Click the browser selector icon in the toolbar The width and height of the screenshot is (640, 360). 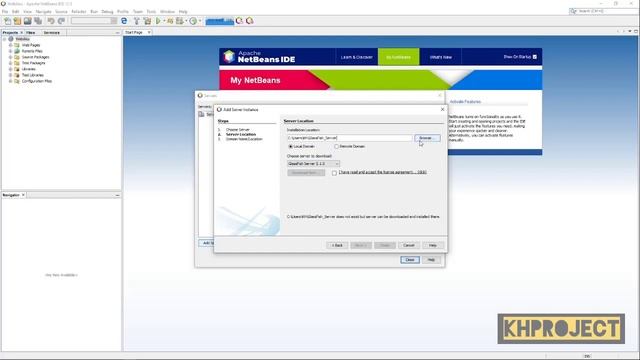coord(124,21)
